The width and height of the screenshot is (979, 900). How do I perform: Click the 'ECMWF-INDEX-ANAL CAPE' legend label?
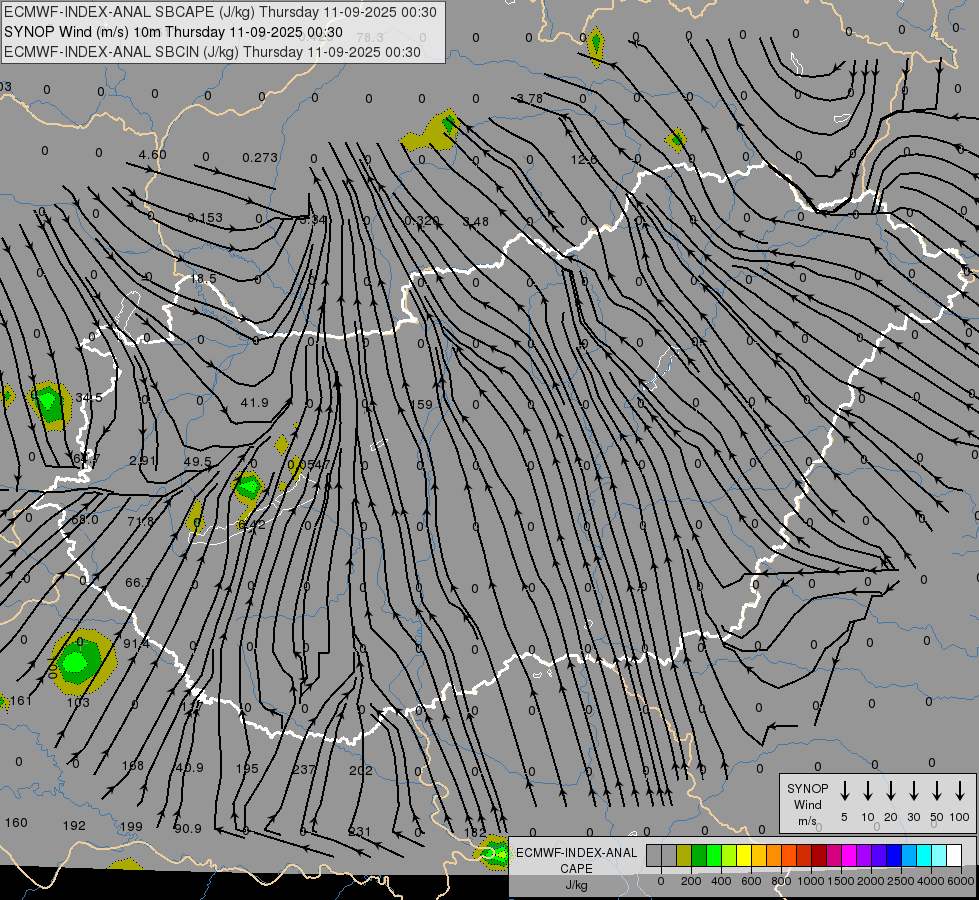pyautogui.click(x=576, y=860)
